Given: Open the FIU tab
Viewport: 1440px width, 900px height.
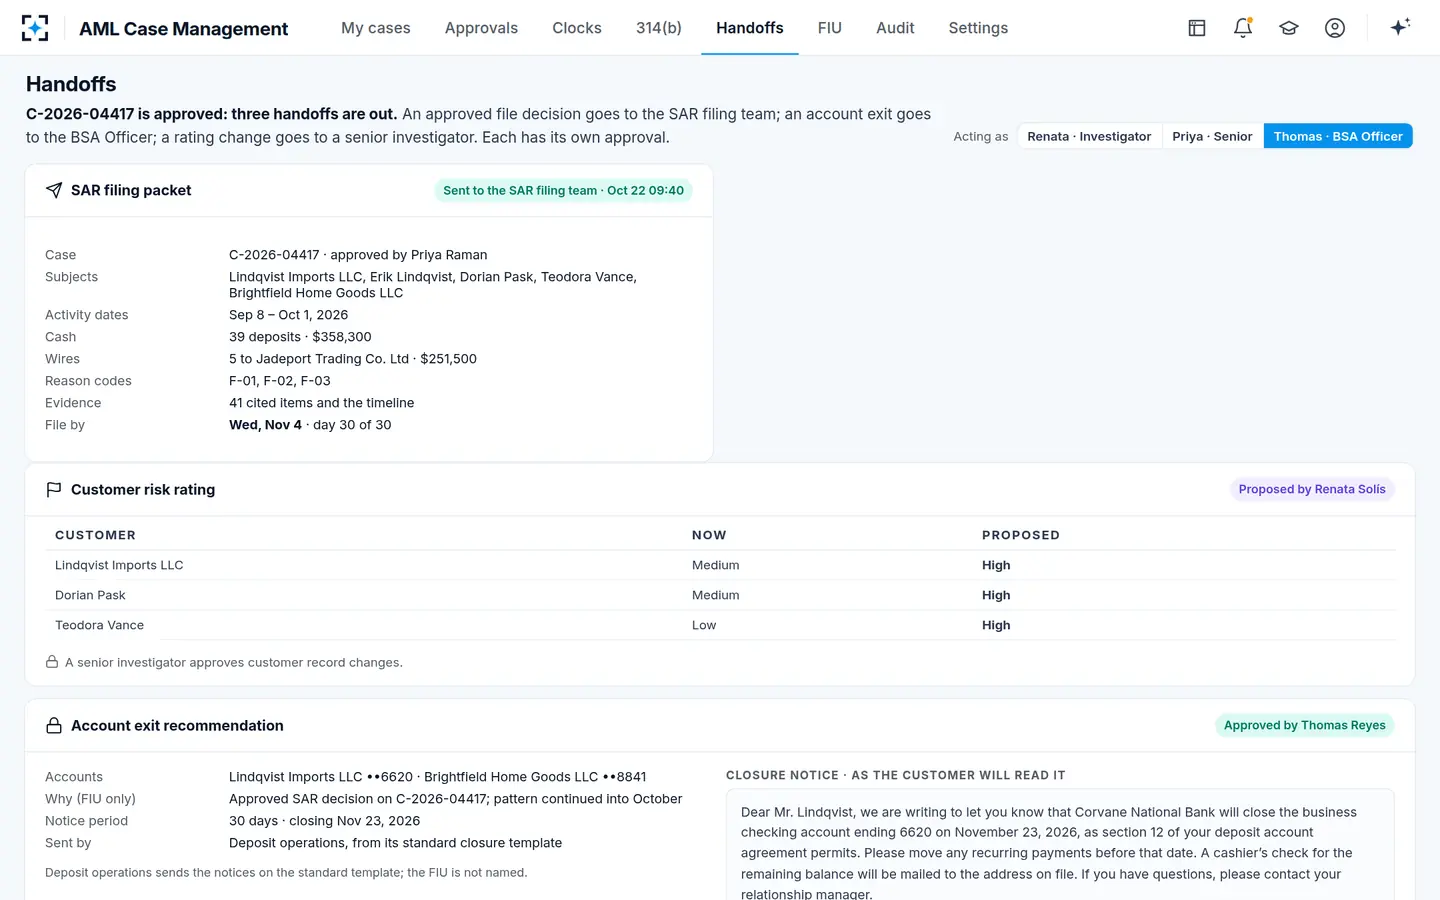Looking at the screenshot, I should [830, 28].
